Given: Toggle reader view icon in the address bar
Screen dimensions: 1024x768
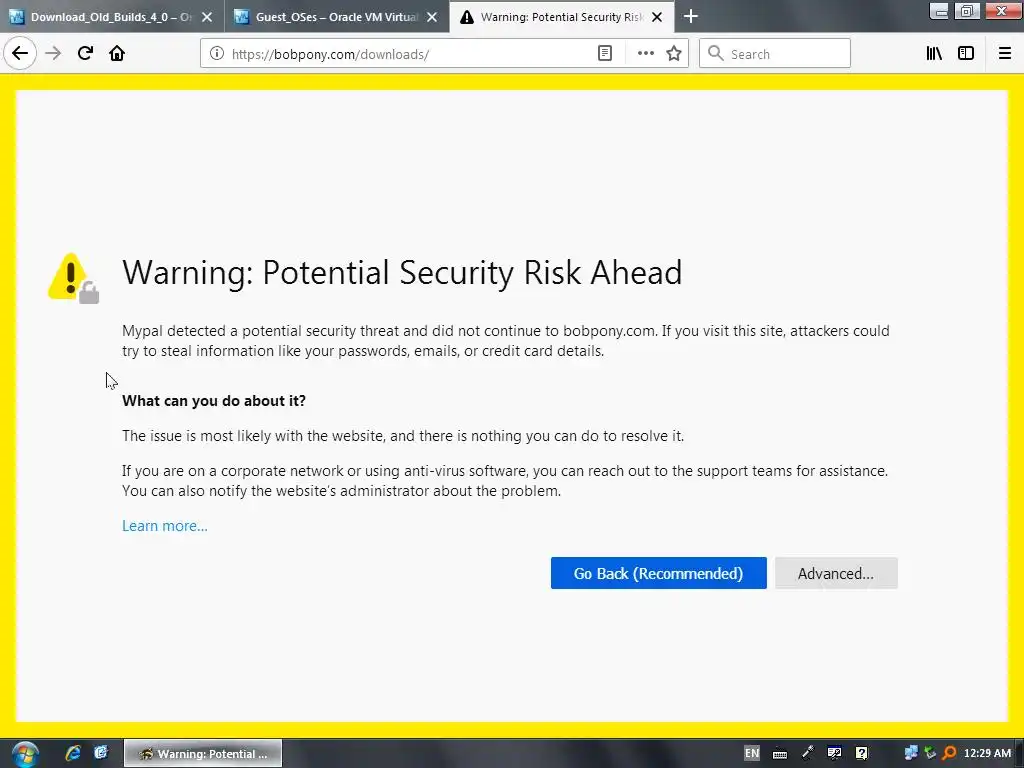Looking at the screenshot, I should tap(605, 54).
